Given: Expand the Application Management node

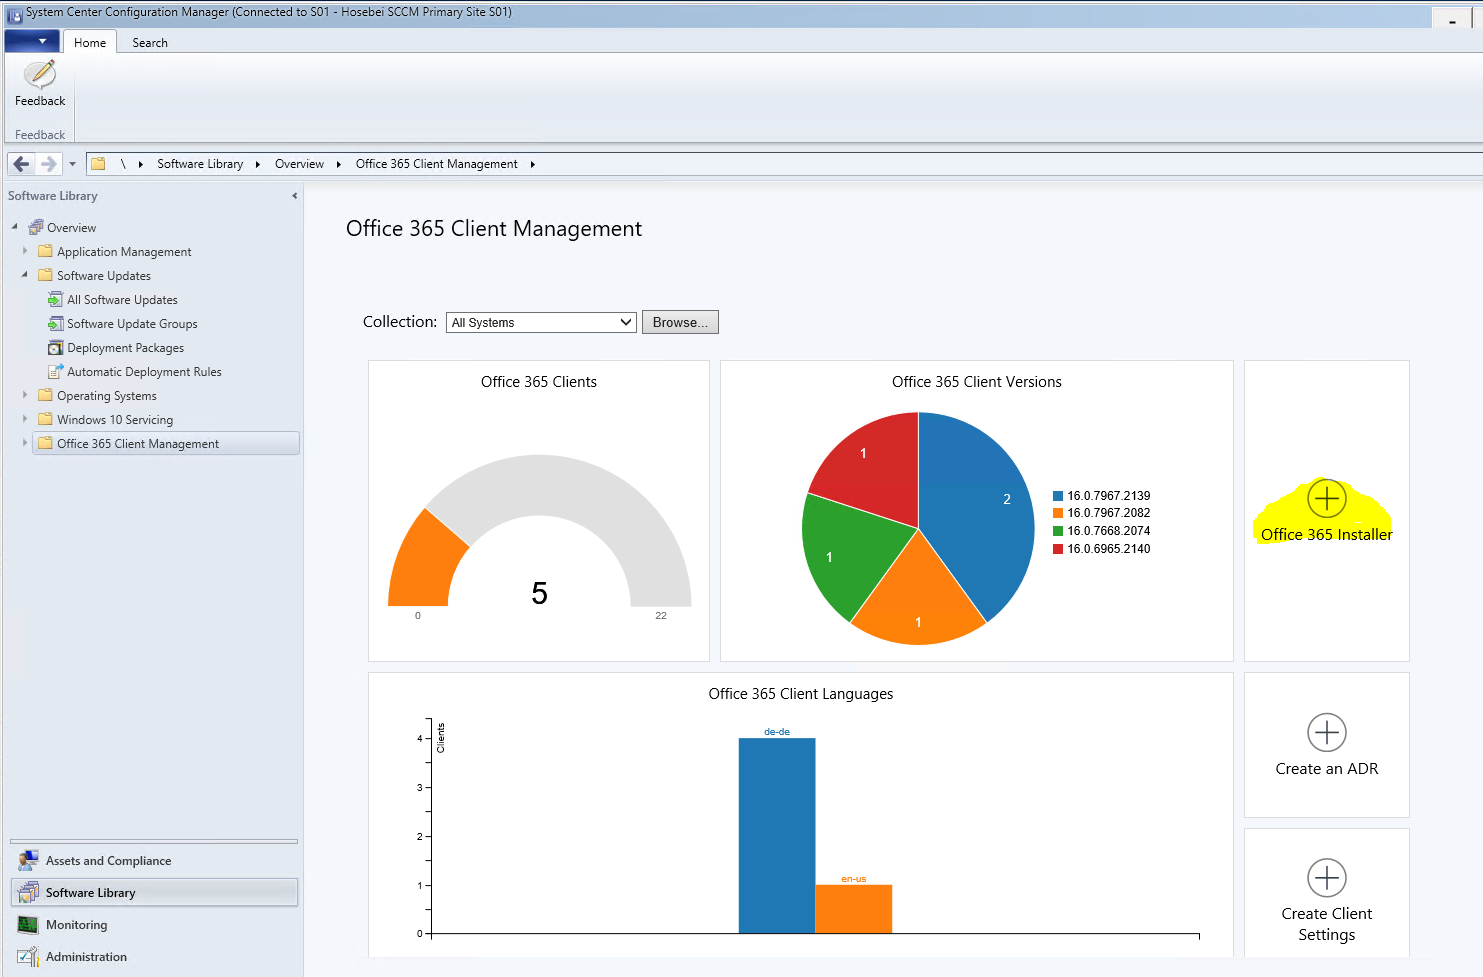Looking at the screenshot, I should (25, 251).
